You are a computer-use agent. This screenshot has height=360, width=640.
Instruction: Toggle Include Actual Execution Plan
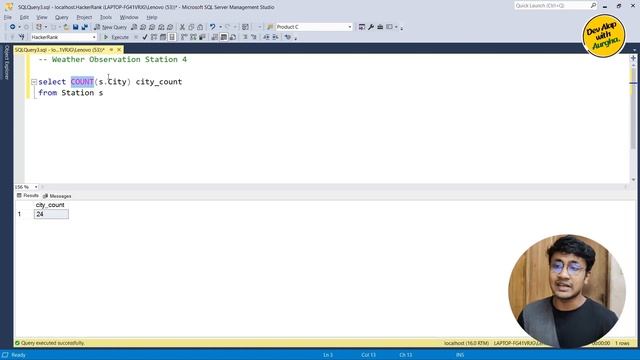click(184, 37)
